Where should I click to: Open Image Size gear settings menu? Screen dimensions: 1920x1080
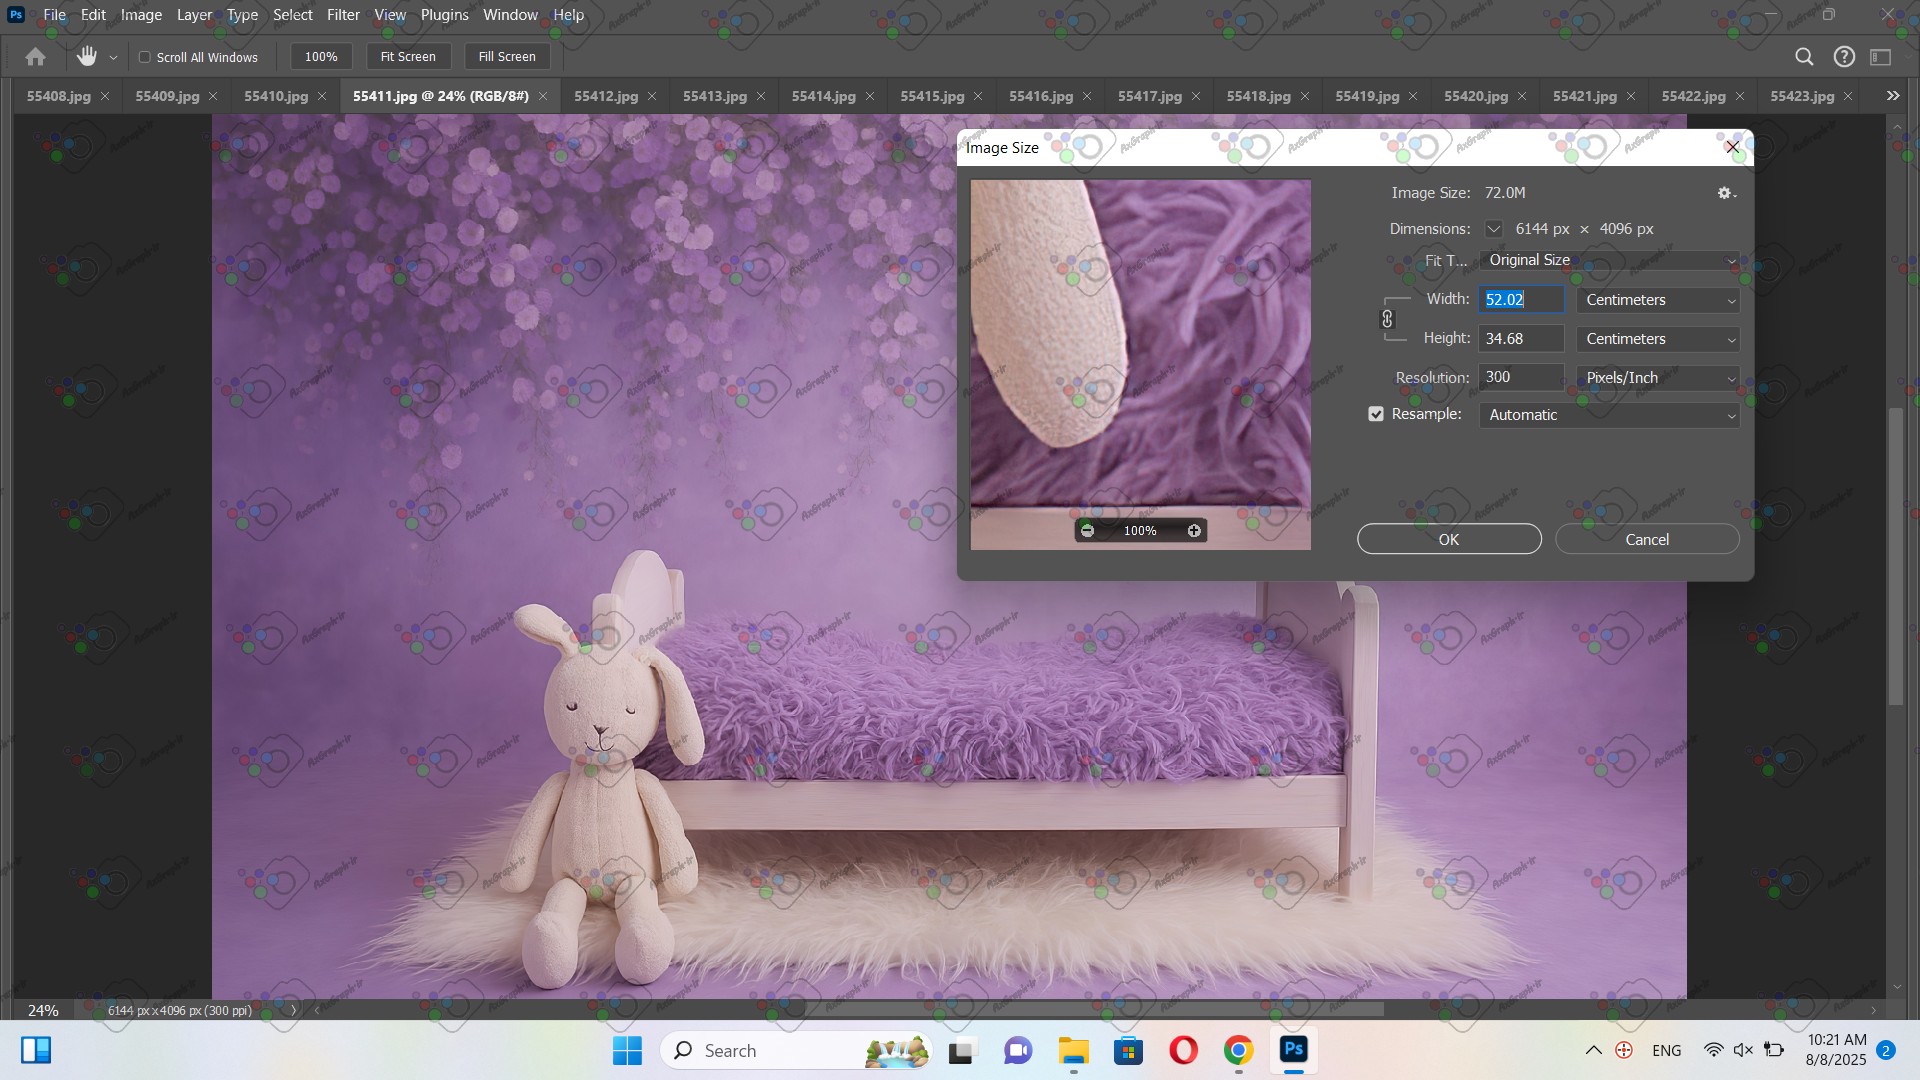(x=1726, y=193)
